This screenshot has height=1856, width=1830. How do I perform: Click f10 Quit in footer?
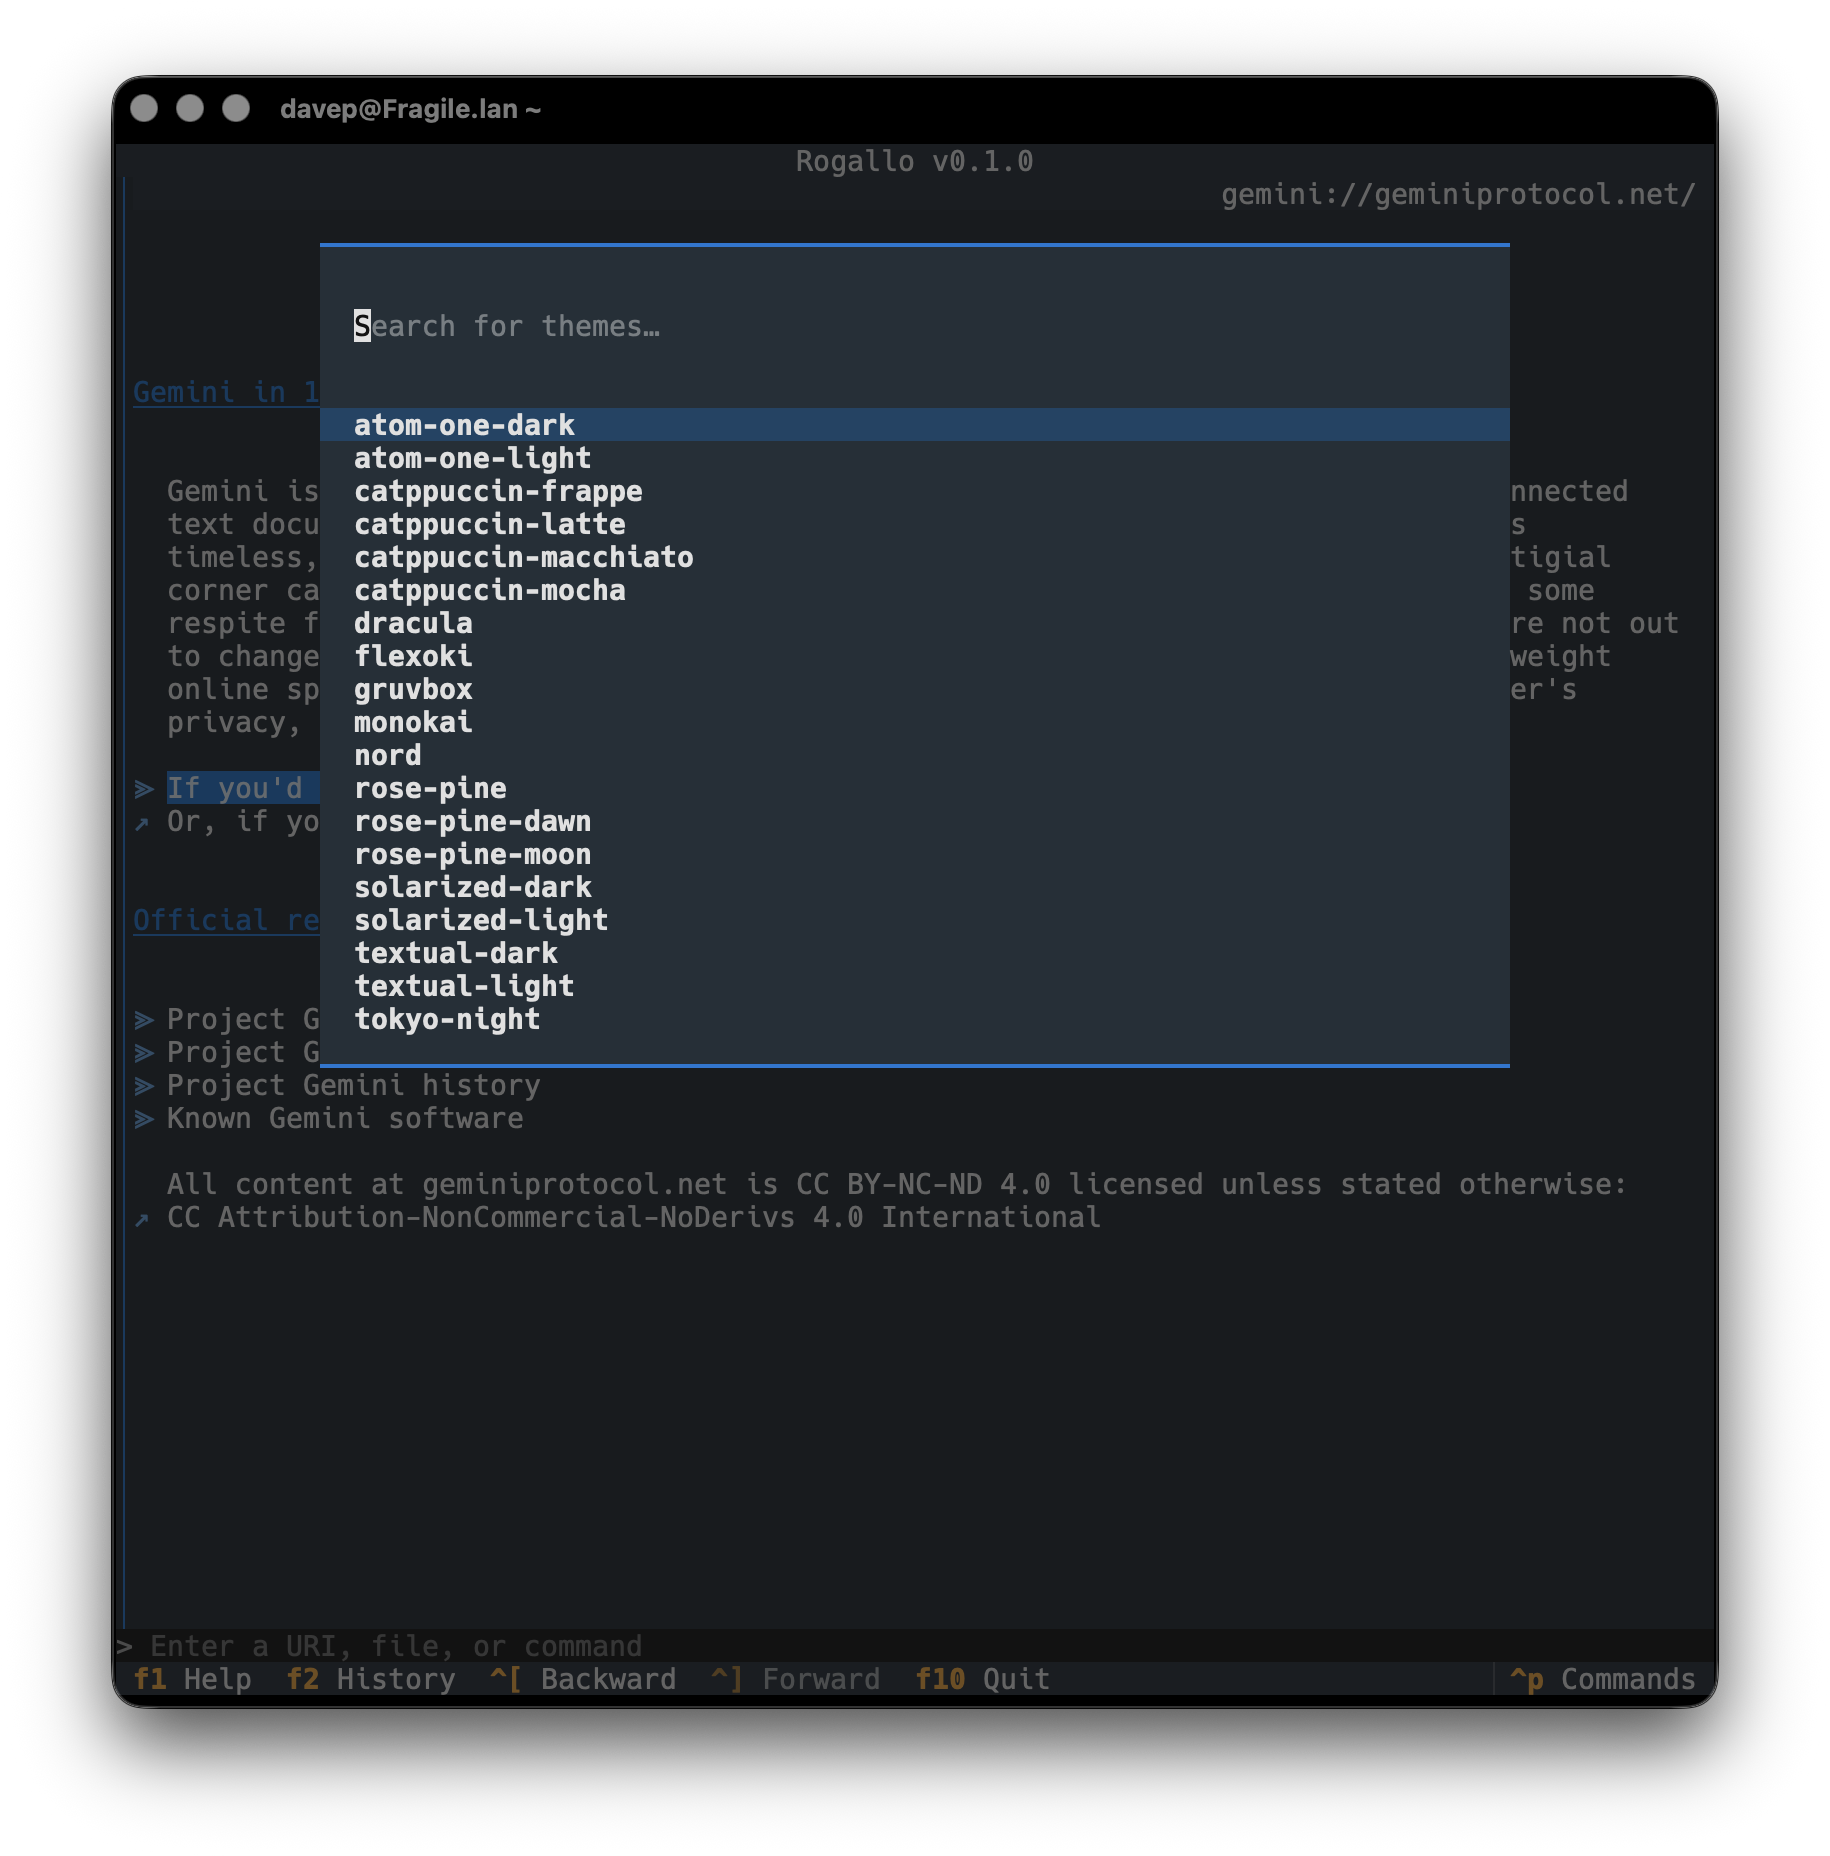(983, 1679)
